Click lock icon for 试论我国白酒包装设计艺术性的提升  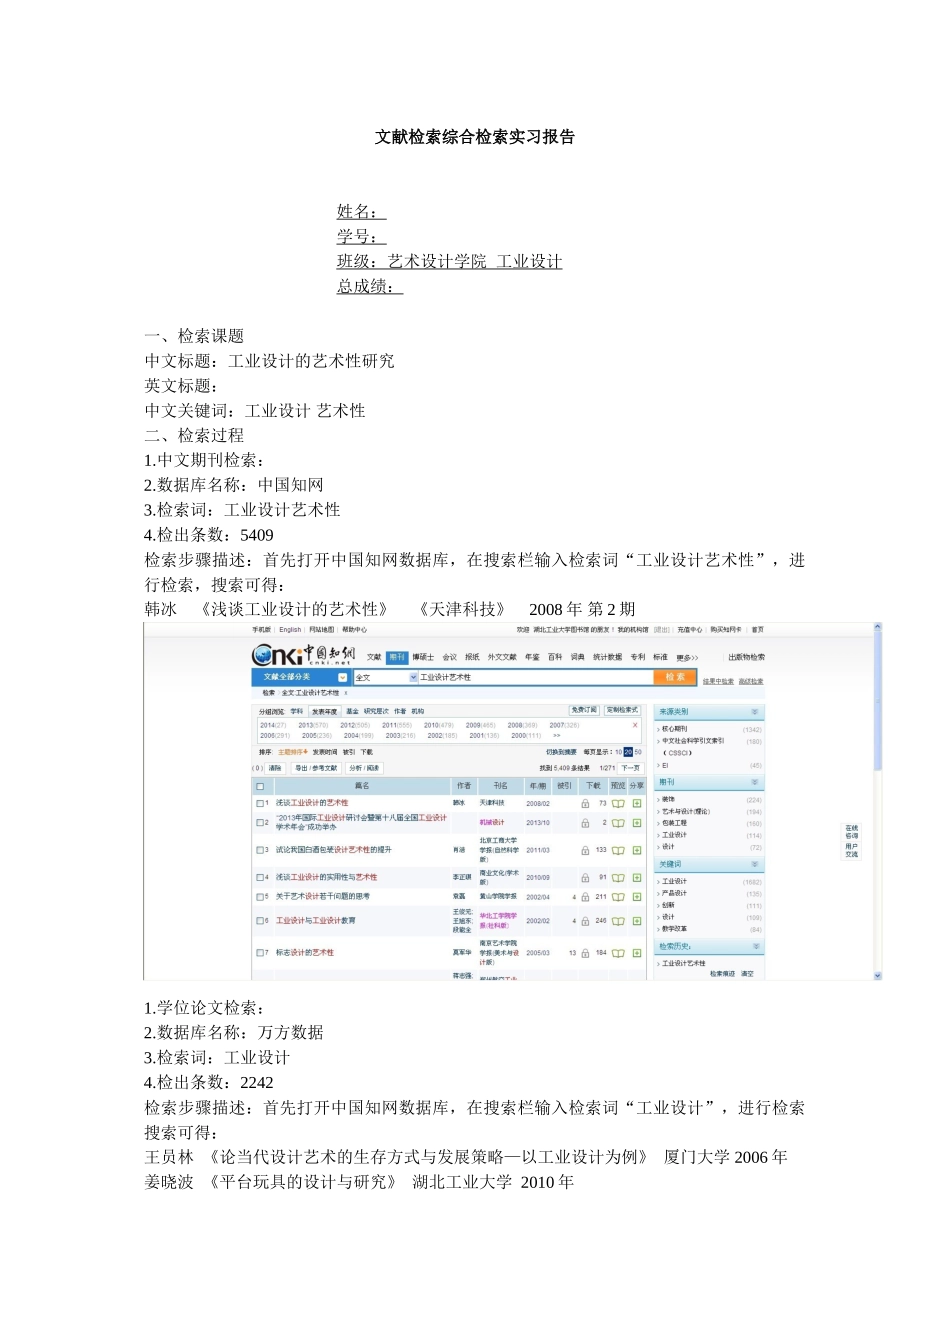click(585, 850)
